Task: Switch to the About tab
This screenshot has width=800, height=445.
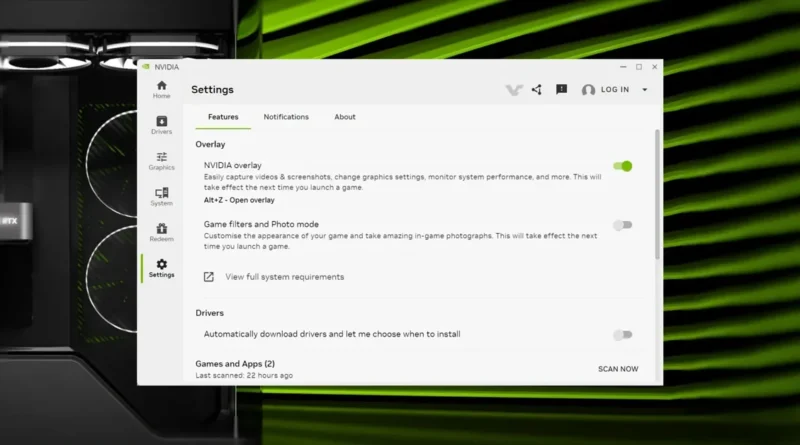Action: tap(345, 117)
